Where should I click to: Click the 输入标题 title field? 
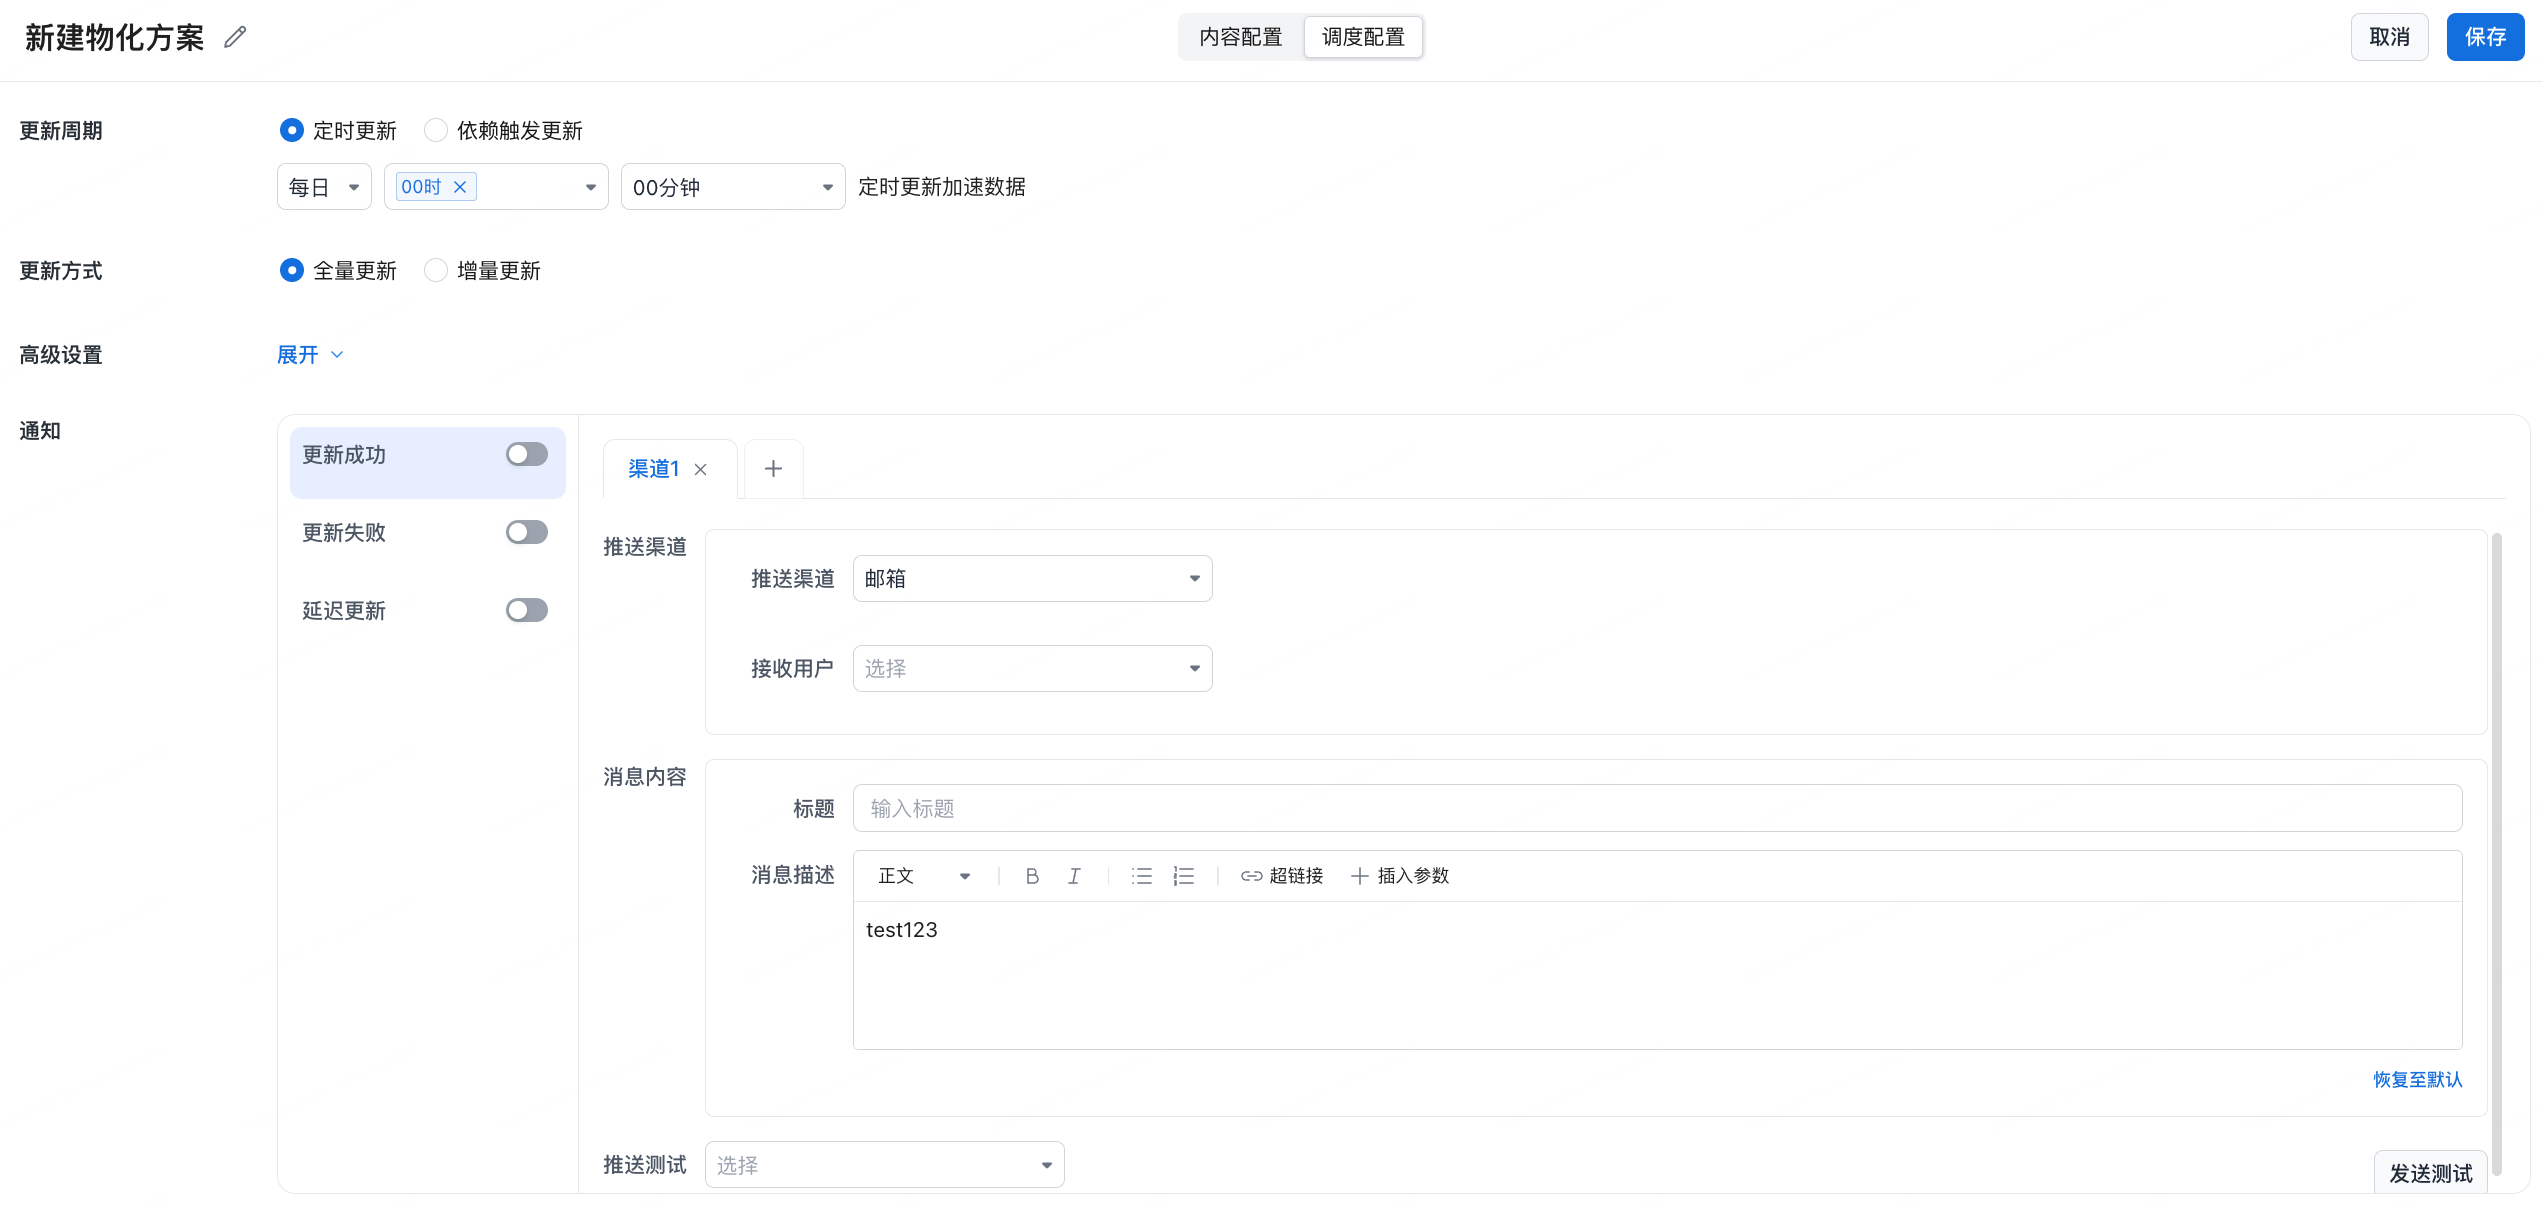[1656, 809]
